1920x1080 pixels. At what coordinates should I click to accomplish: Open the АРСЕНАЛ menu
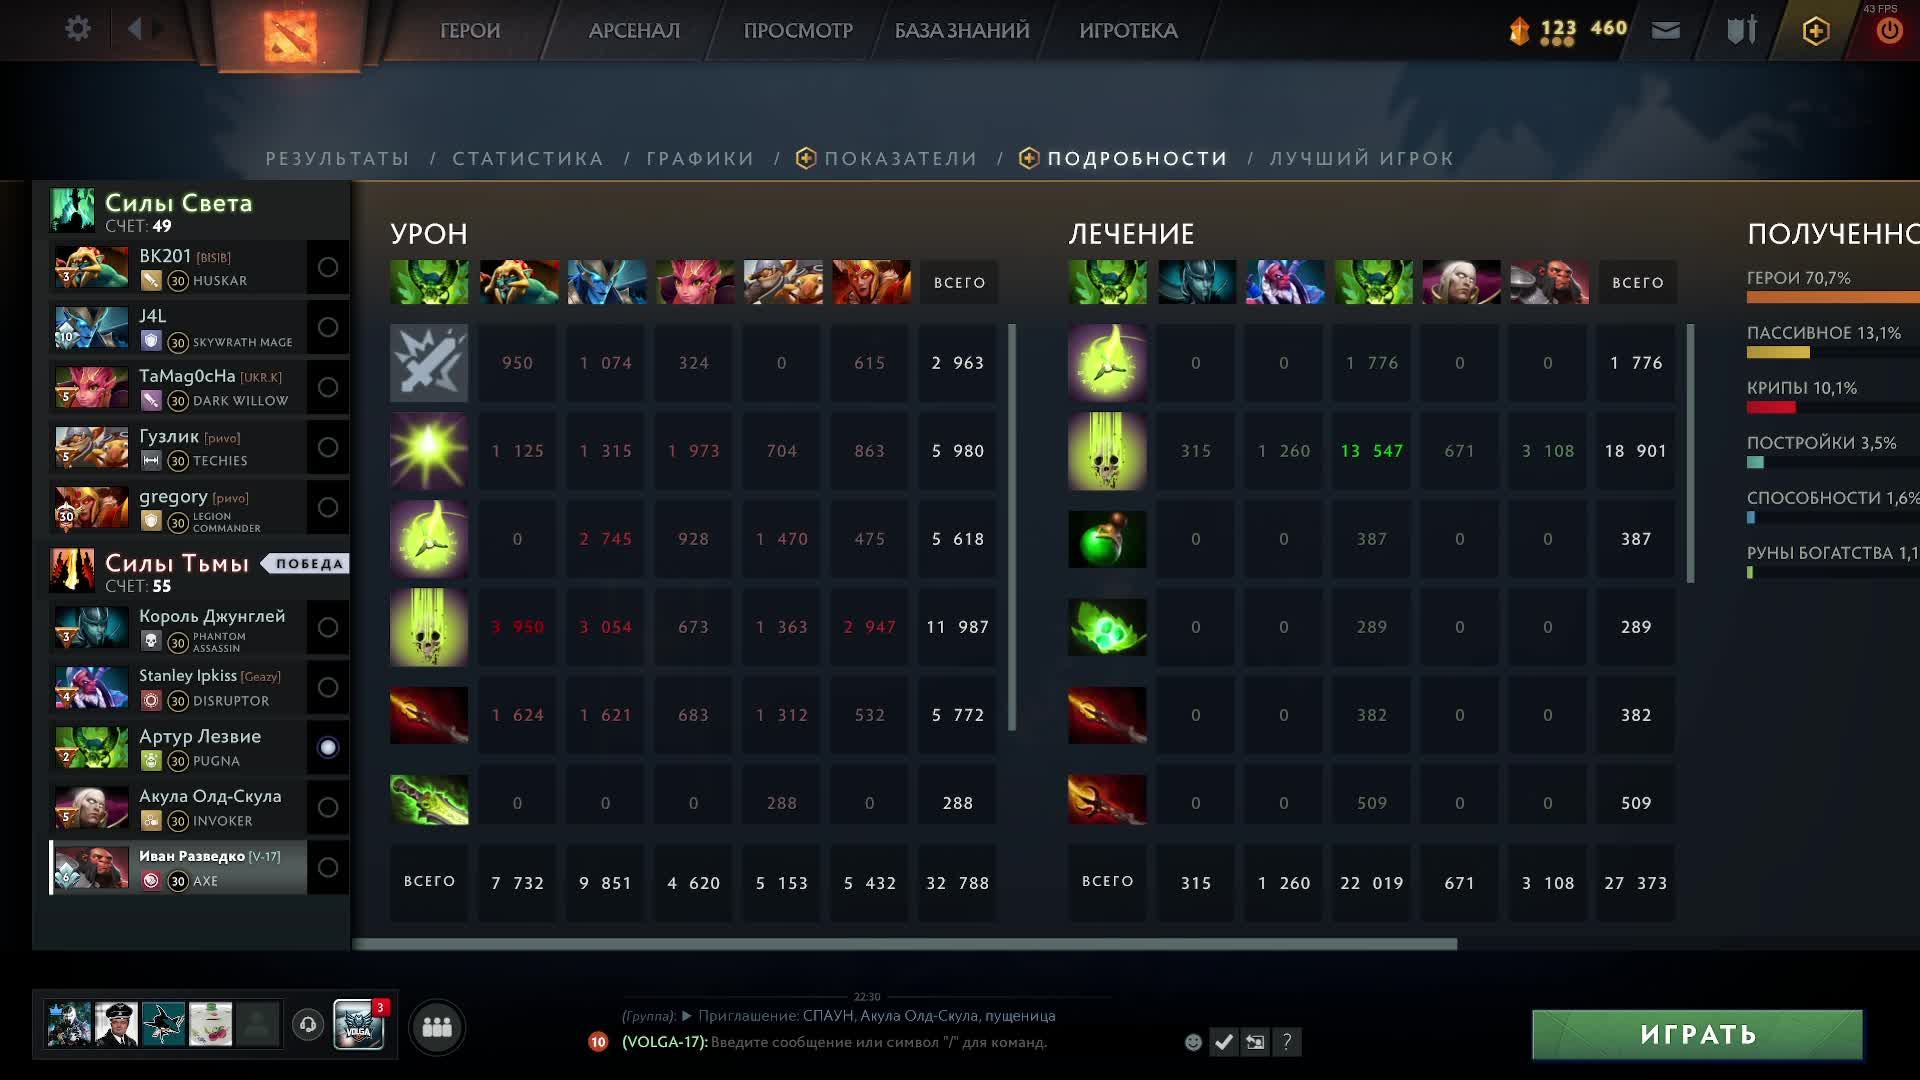click(634, 31)
